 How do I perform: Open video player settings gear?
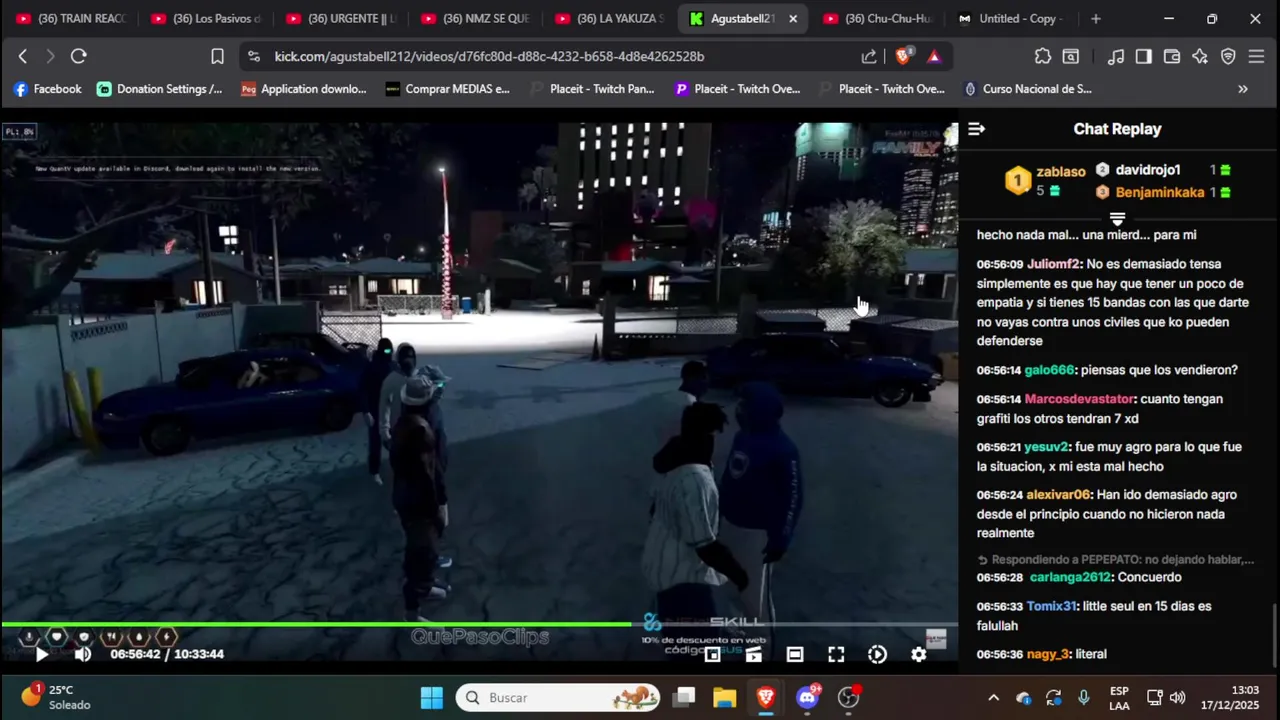click(918, 654)
